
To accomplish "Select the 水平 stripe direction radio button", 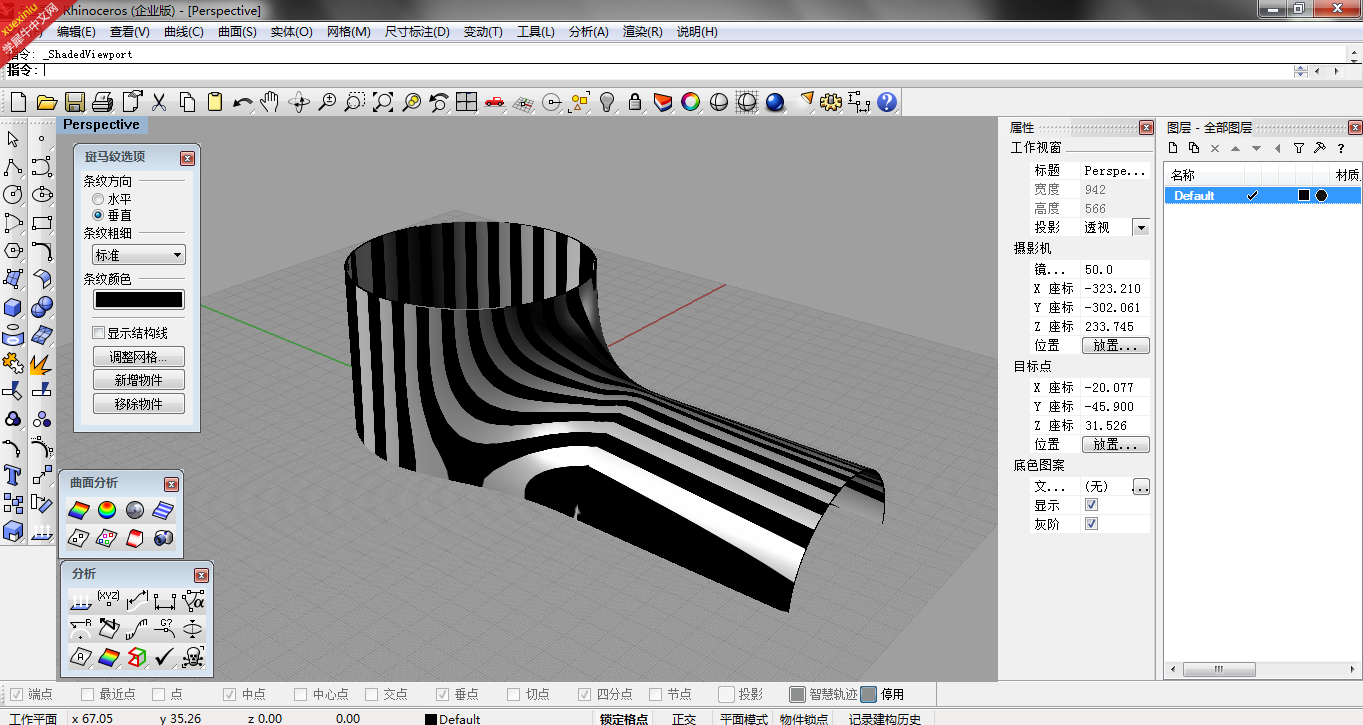I will [98, 200].
